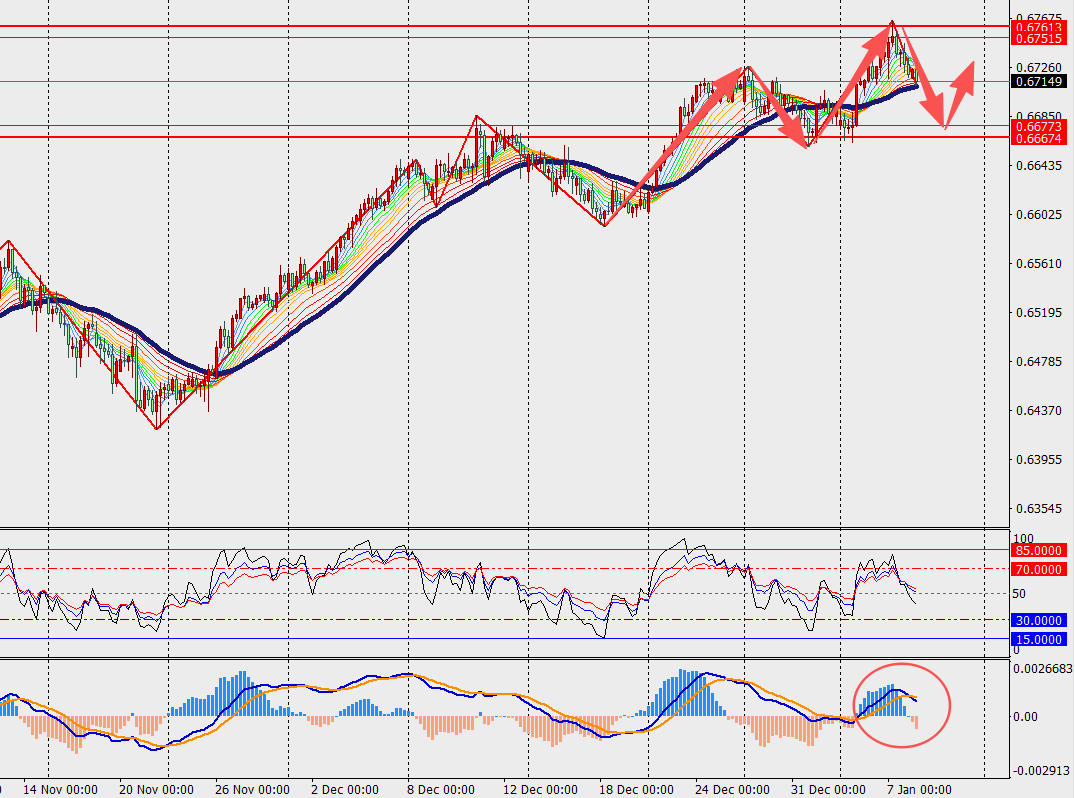Click the 0.0026683 MACD scale value
The width and height of the screenshot is (1075, 798).
pyautogui.click(x=1043, y=669)
